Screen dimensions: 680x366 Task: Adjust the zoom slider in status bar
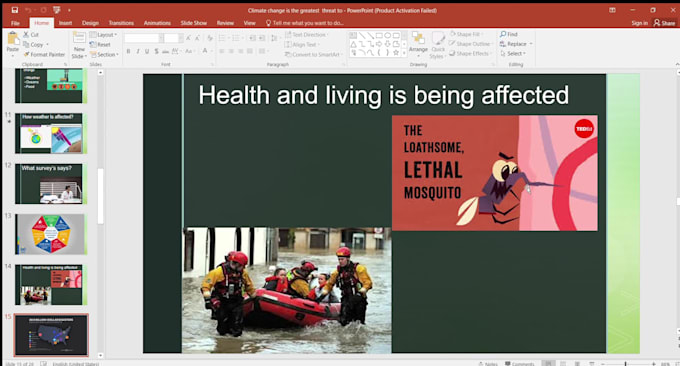click(x=625, y=363)
